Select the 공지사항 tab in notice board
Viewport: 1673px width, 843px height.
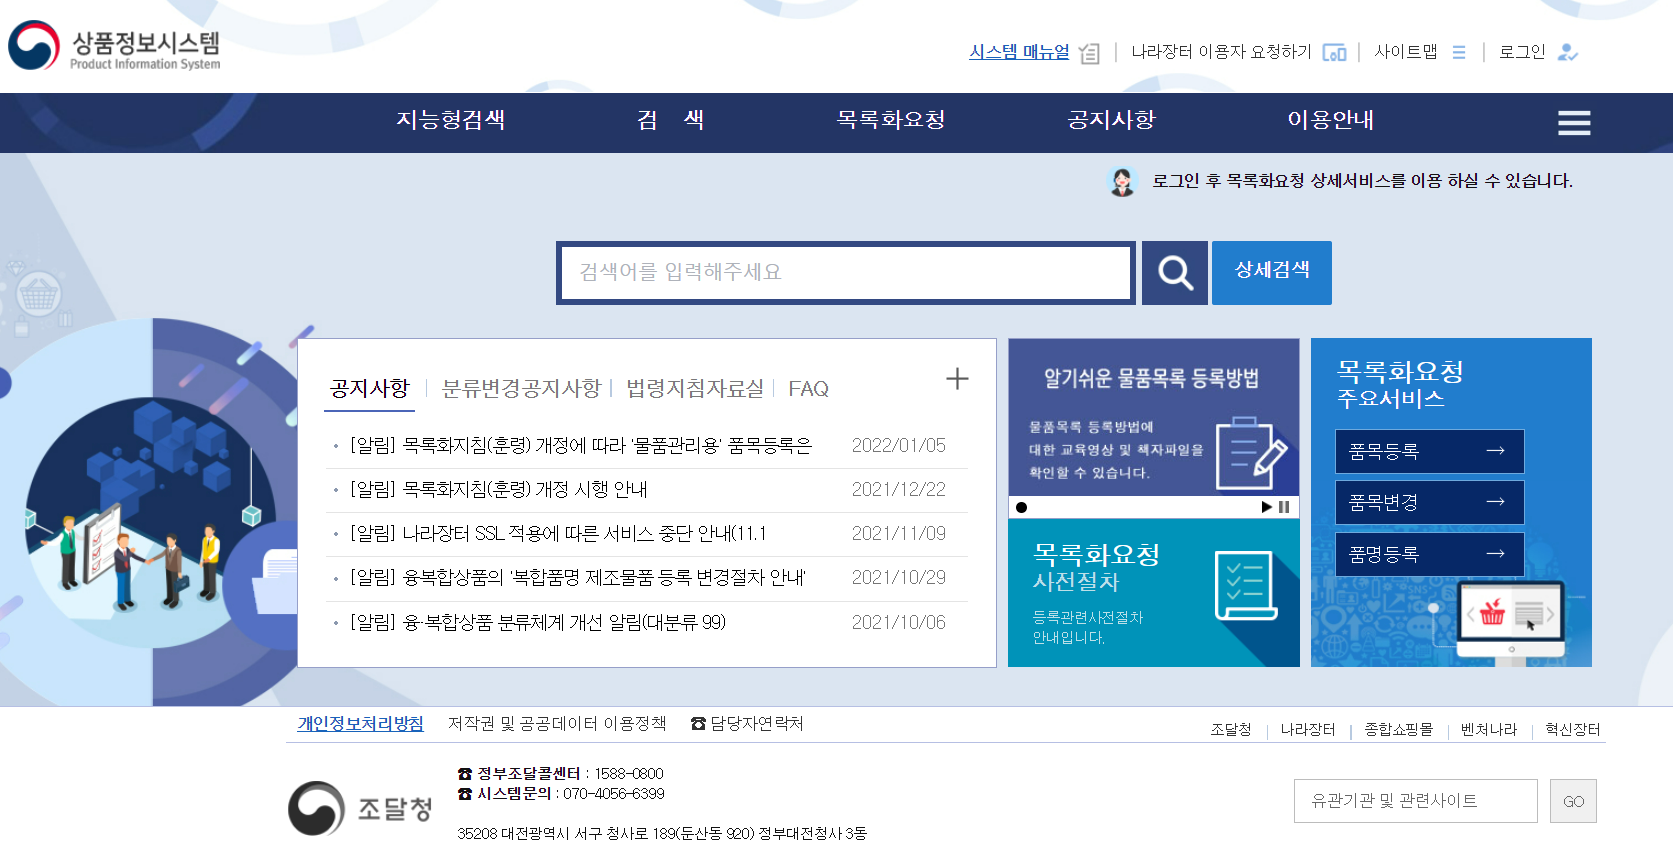coord(370,389)
